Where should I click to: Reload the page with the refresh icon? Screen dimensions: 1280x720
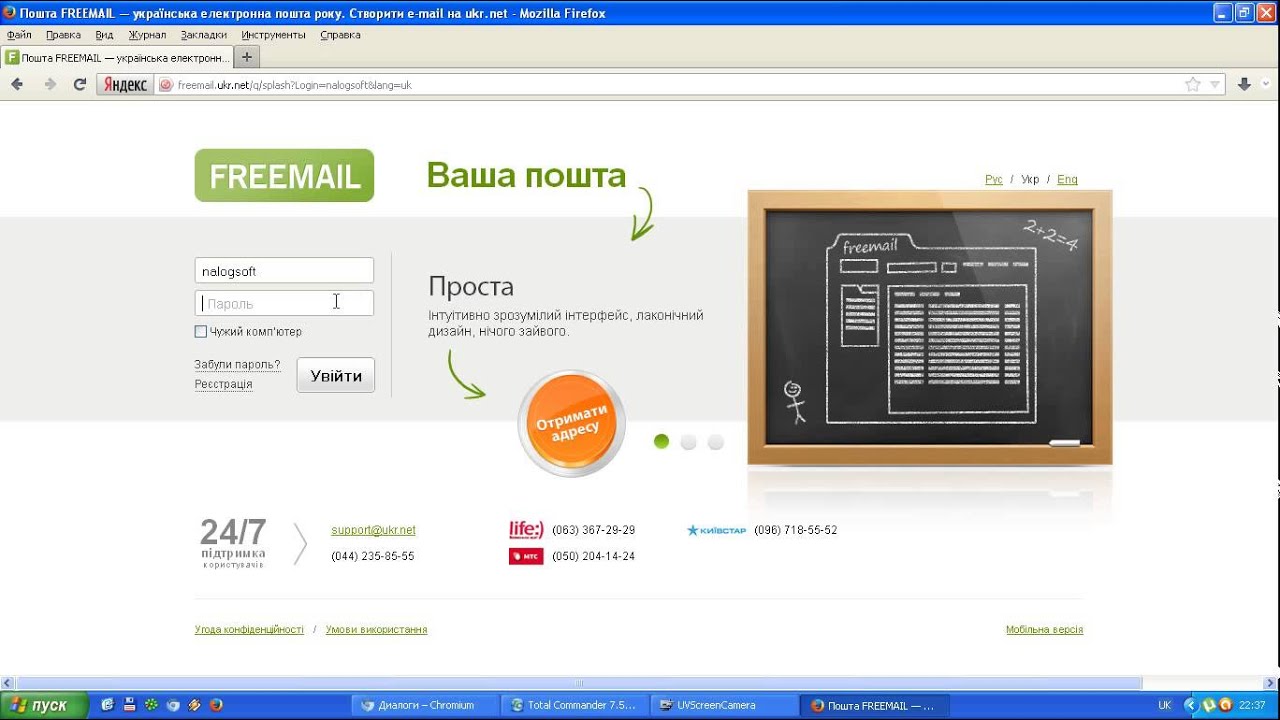[x=80, y=85]
